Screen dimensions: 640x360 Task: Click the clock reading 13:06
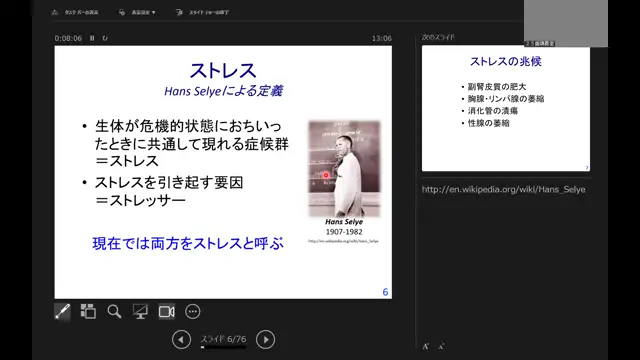click(x=382, y=38)
